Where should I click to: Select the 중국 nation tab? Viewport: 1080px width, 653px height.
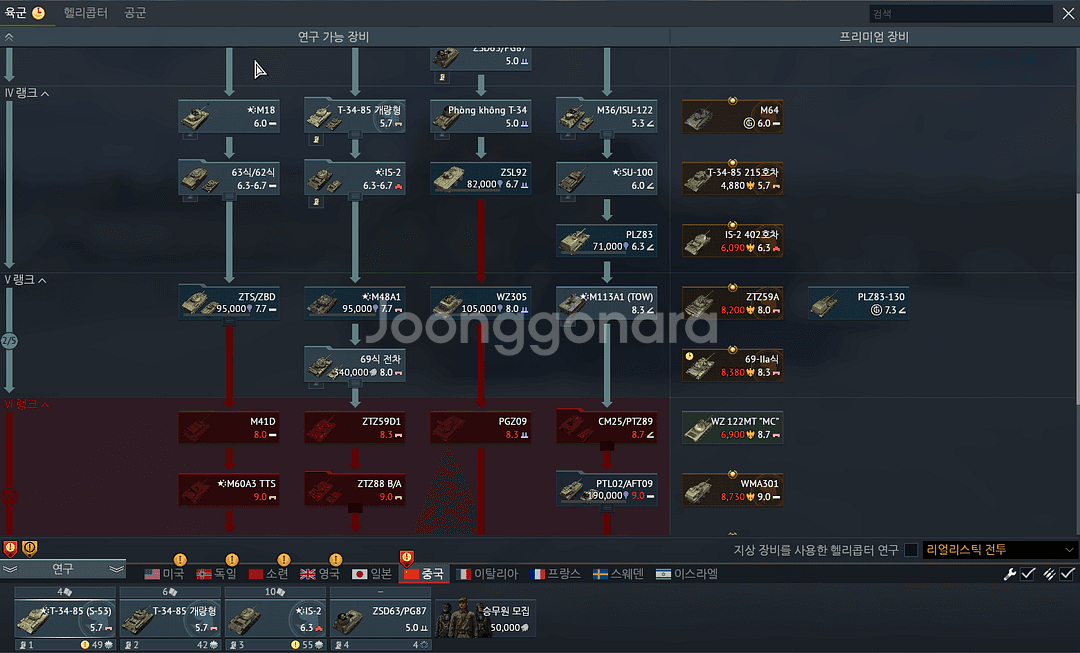424,574
